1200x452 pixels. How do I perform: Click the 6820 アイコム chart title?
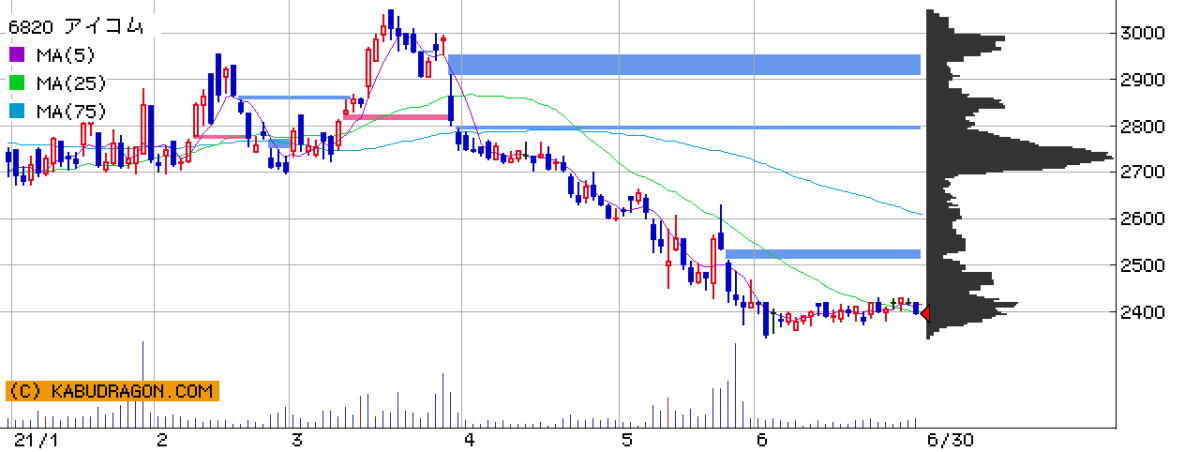(75, 27)
